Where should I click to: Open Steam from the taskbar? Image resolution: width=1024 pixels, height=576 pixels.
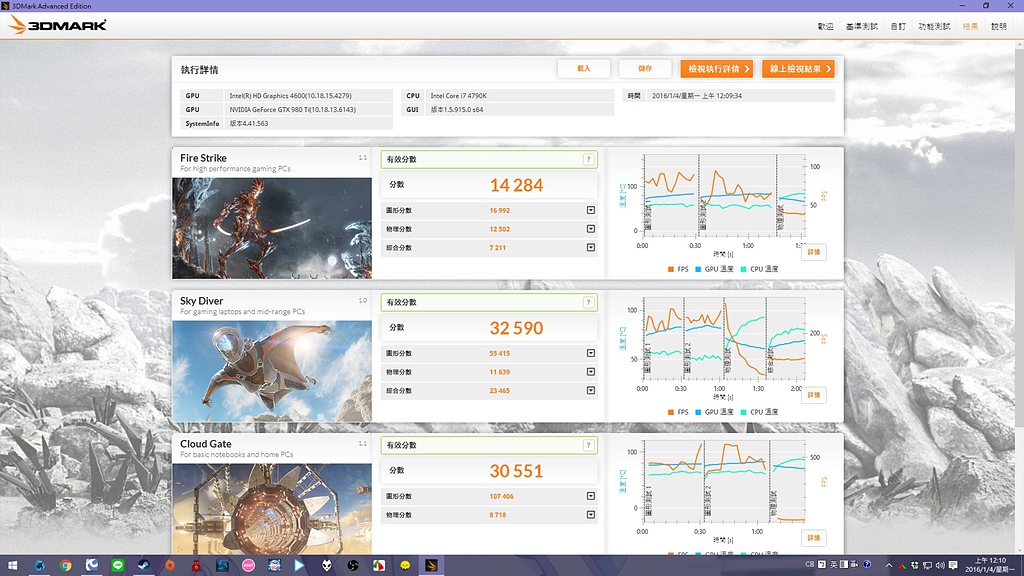[144, 566]
